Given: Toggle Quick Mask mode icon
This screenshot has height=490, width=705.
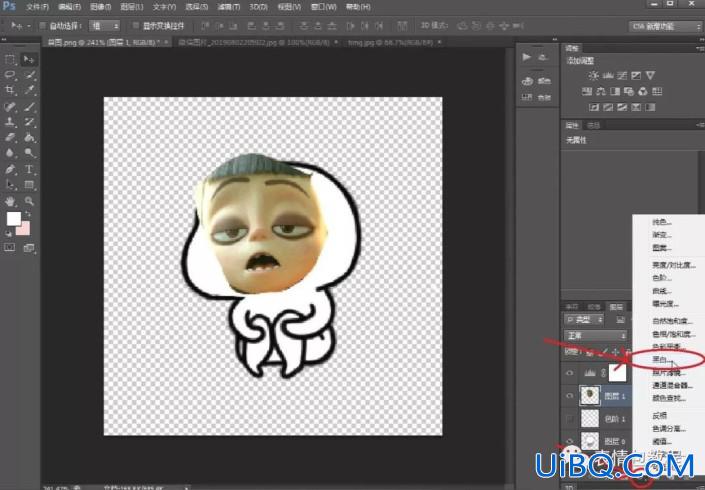Looking at the screenshot, I should click(x=9, y=248).
